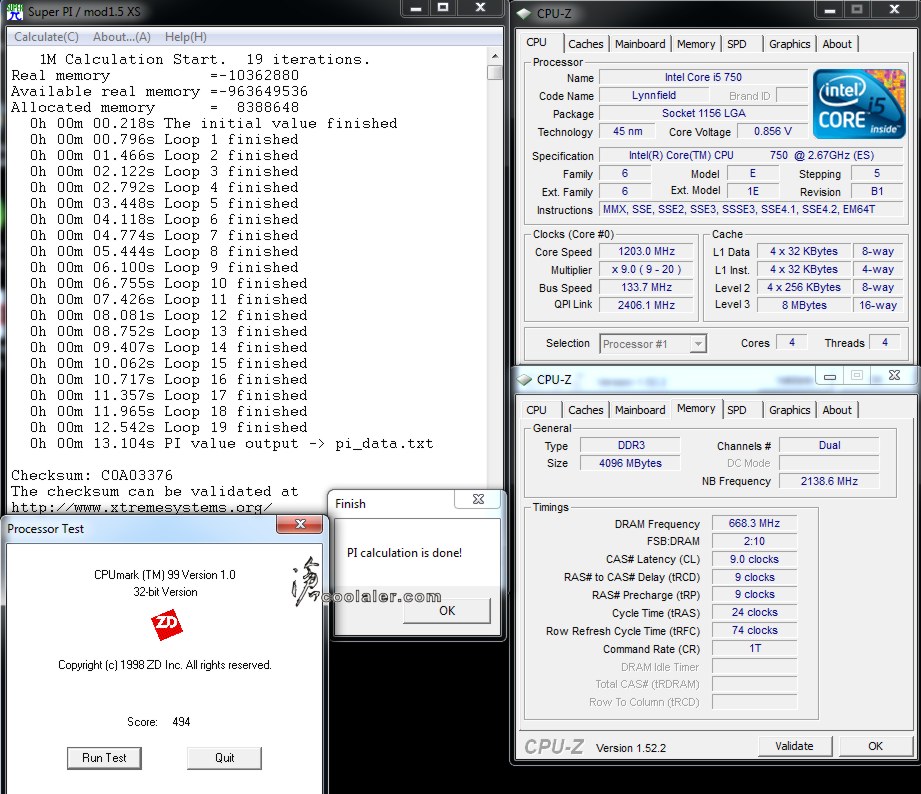Screen dimensions: 921x794
Task: Switch to CPU tab in the CPU-Z Memory window
Action: (x=536, y=410)
